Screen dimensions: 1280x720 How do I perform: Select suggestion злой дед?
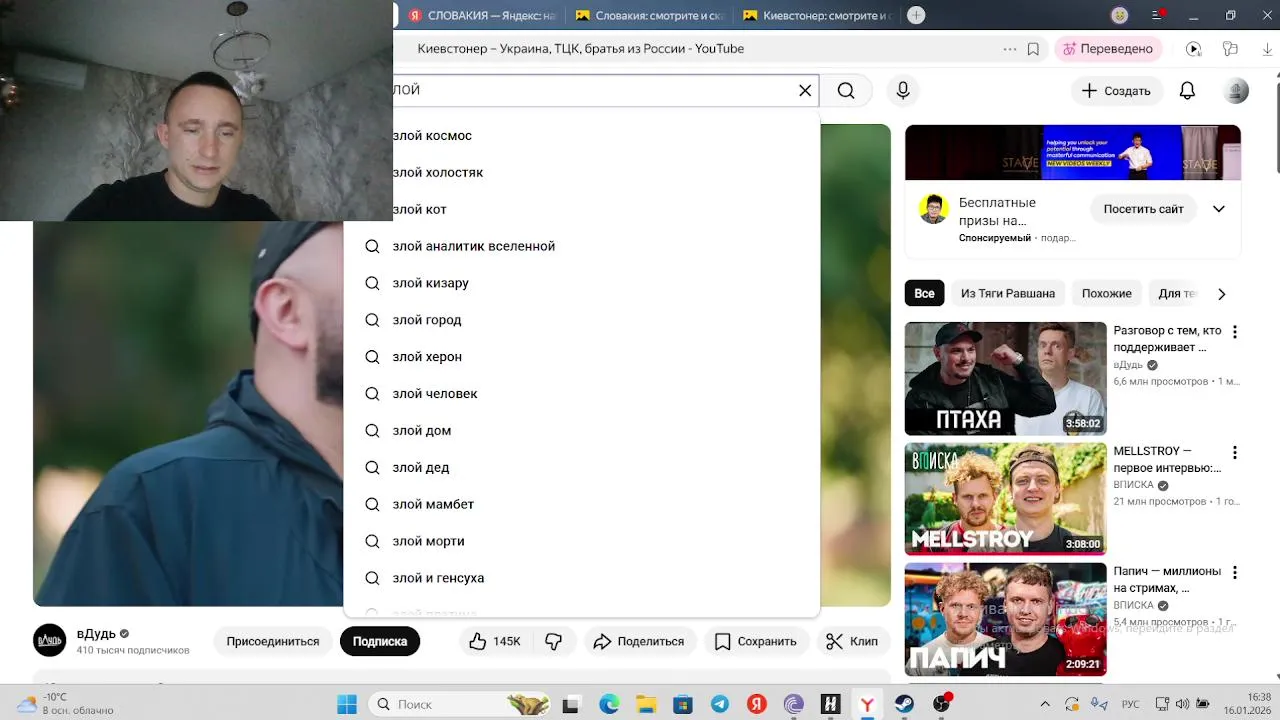point(582,468)
